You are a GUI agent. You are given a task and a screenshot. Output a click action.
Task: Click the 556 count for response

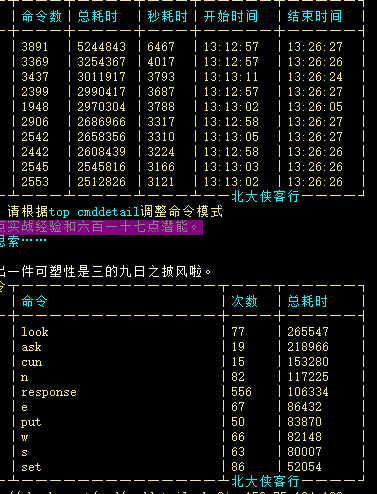point(241,392)
